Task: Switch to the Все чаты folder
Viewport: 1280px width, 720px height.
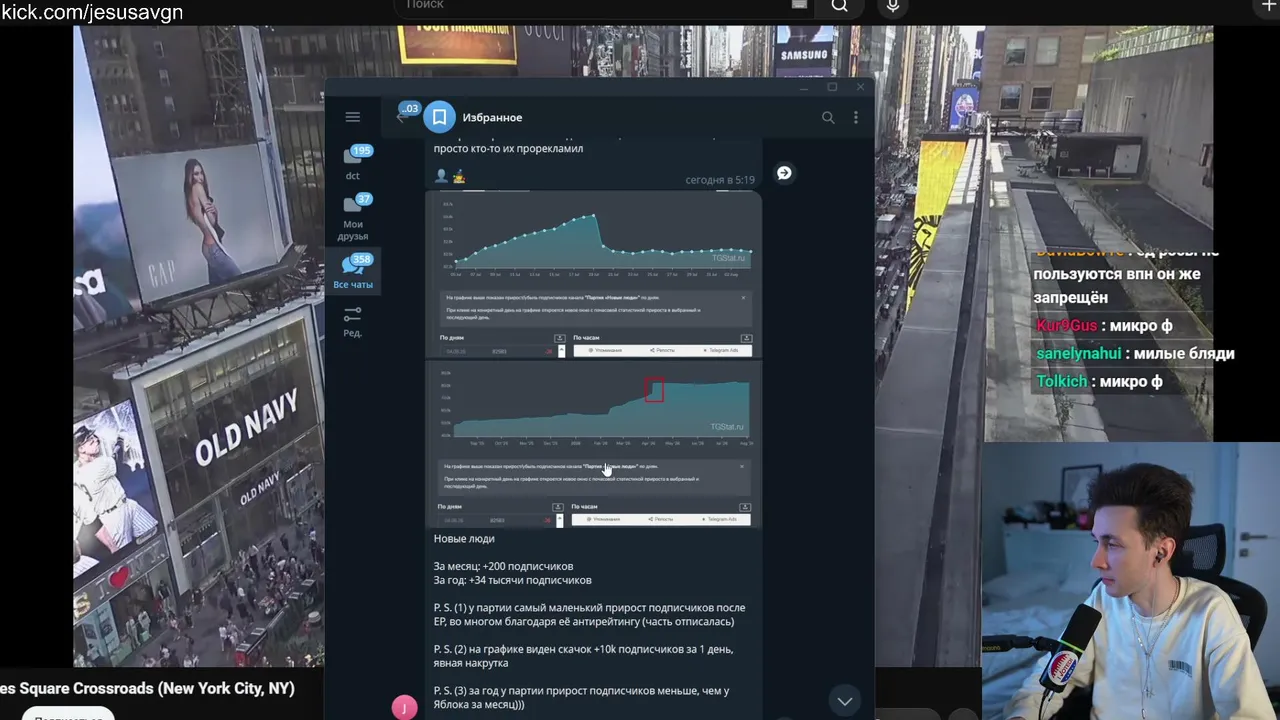Action: 353,272
